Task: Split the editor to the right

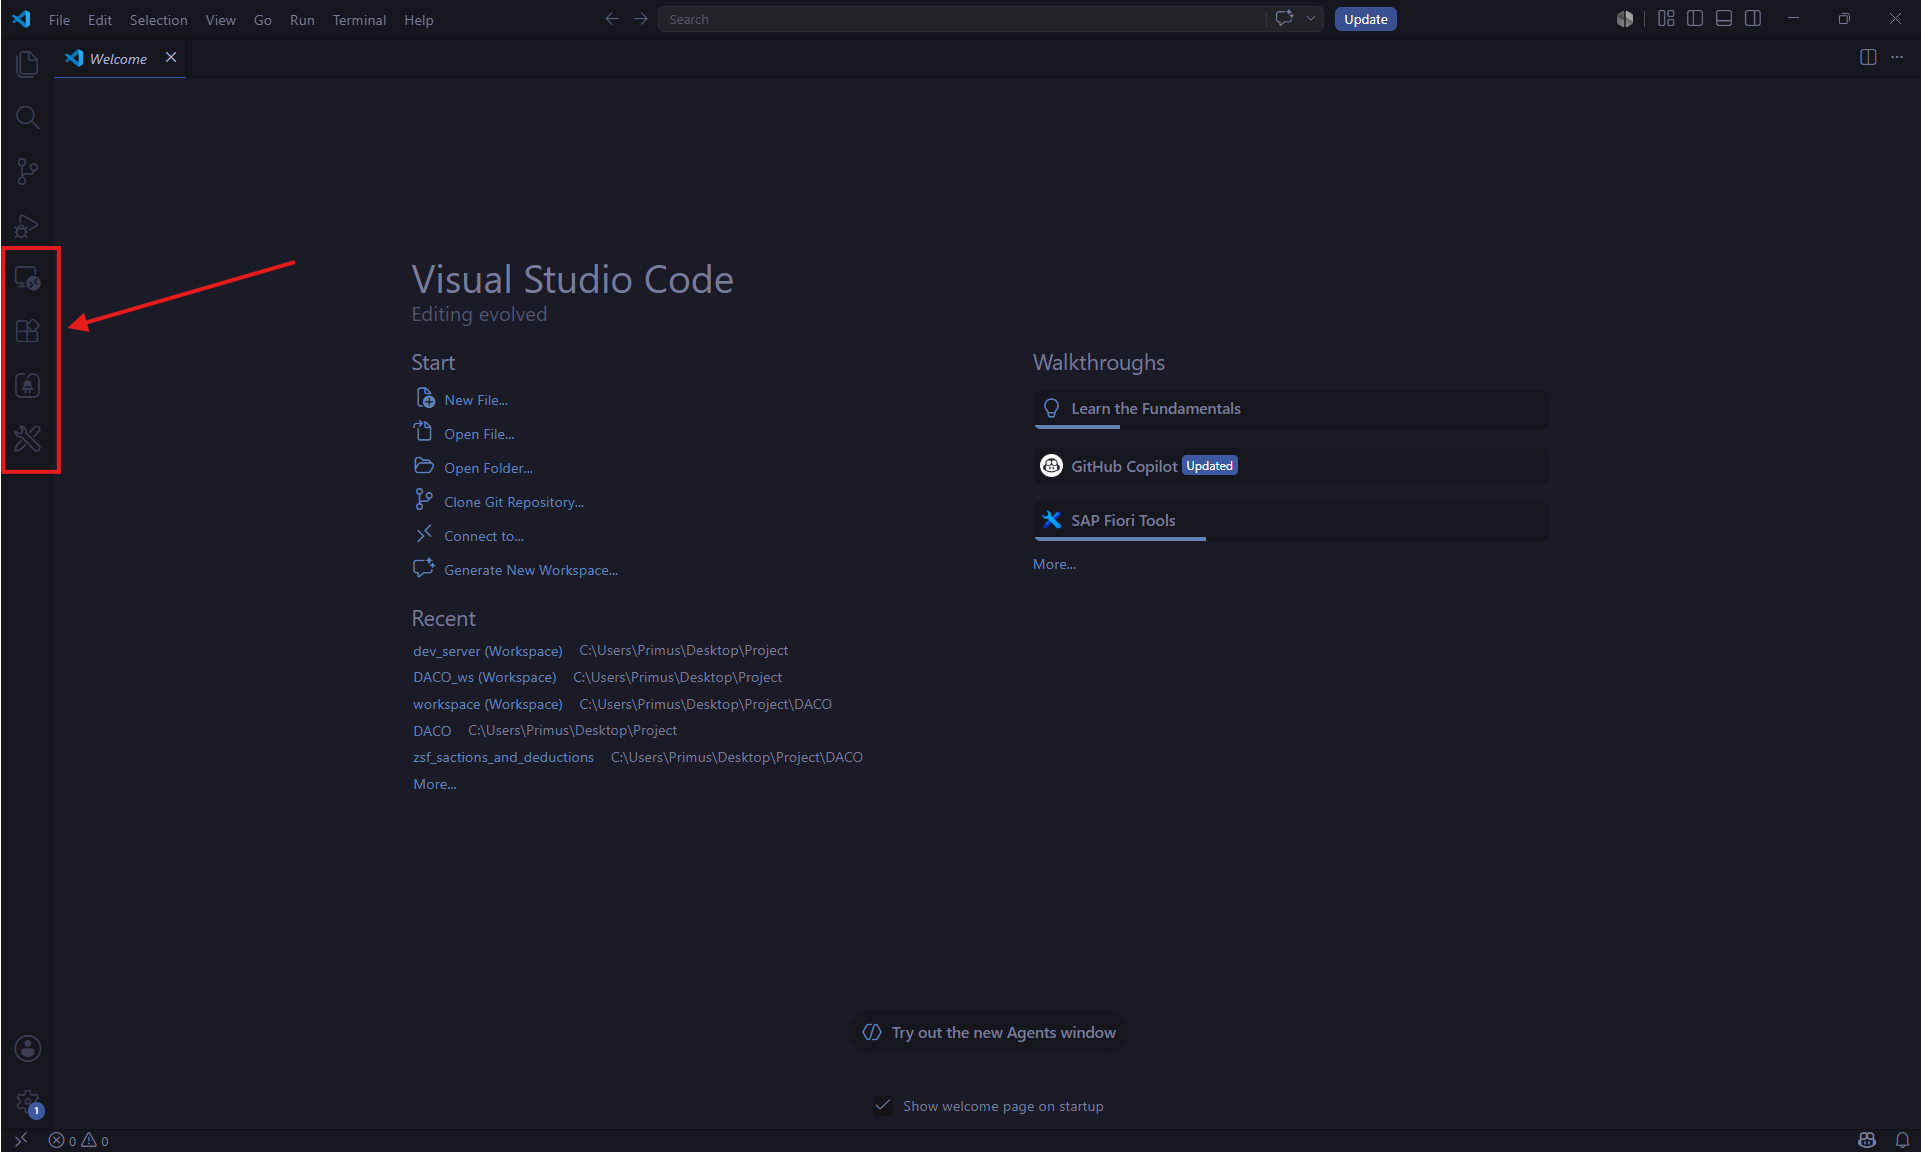Action: tap(1867, 57)
